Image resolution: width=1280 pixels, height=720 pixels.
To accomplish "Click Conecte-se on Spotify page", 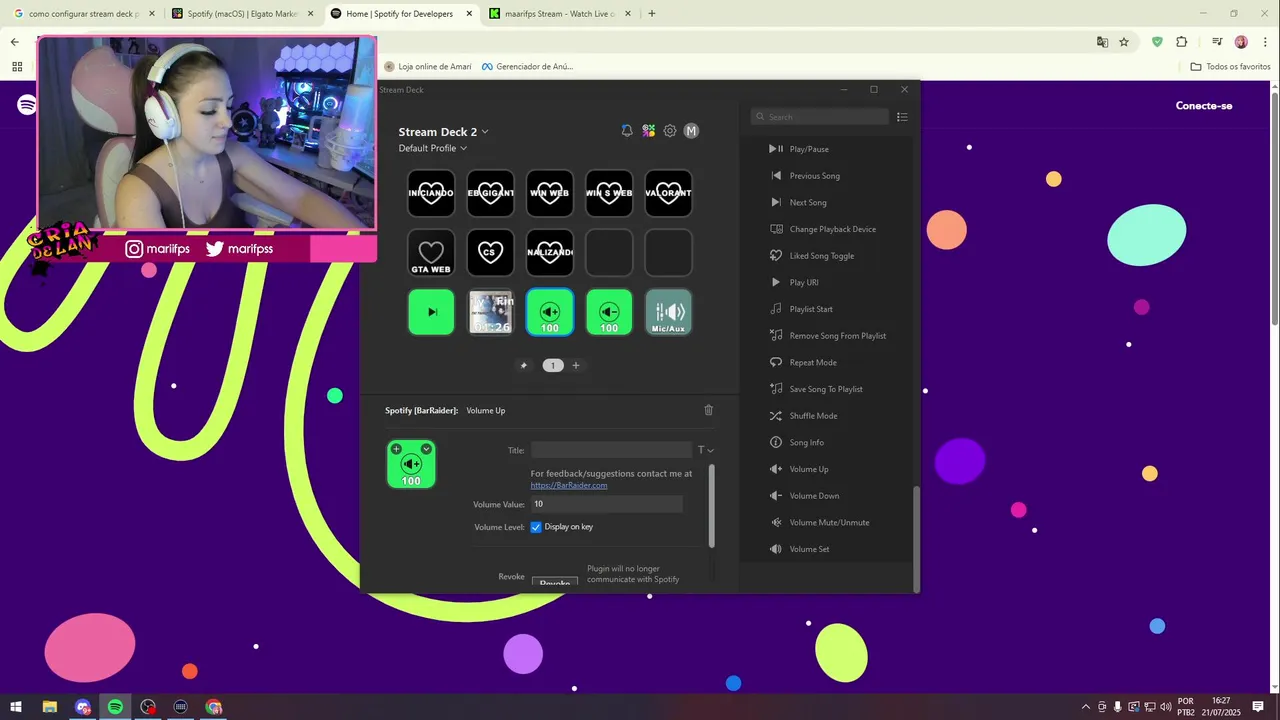I will pos(1204,106).
